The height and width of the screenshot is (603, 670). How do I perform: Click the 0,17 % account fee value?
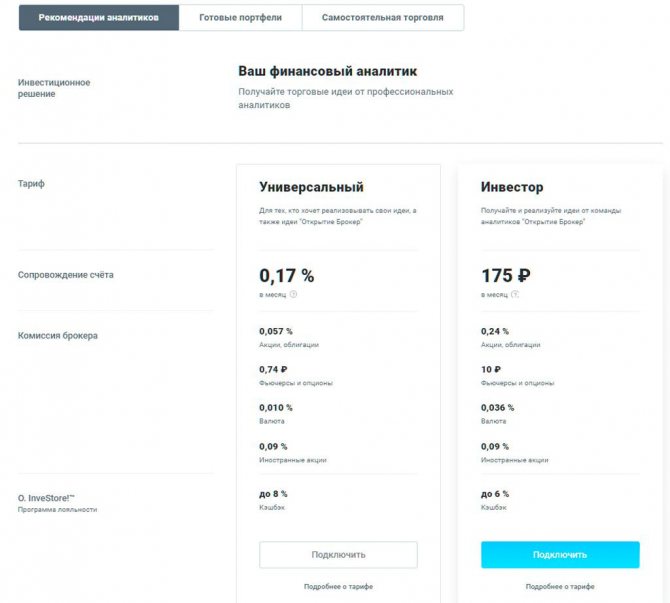click(x=287, y=275)
